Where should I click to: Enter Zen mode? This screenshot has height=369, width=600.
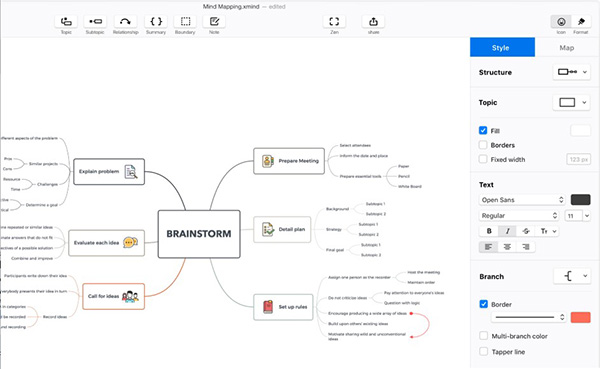[334, 21]
